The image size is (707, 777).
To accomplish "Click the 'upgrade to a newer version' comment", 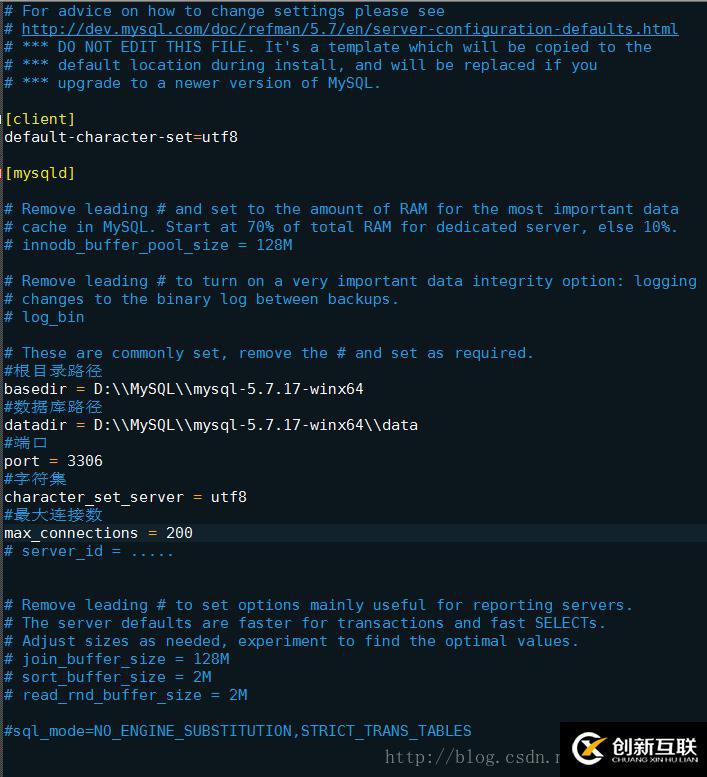I will pos(193,83).
